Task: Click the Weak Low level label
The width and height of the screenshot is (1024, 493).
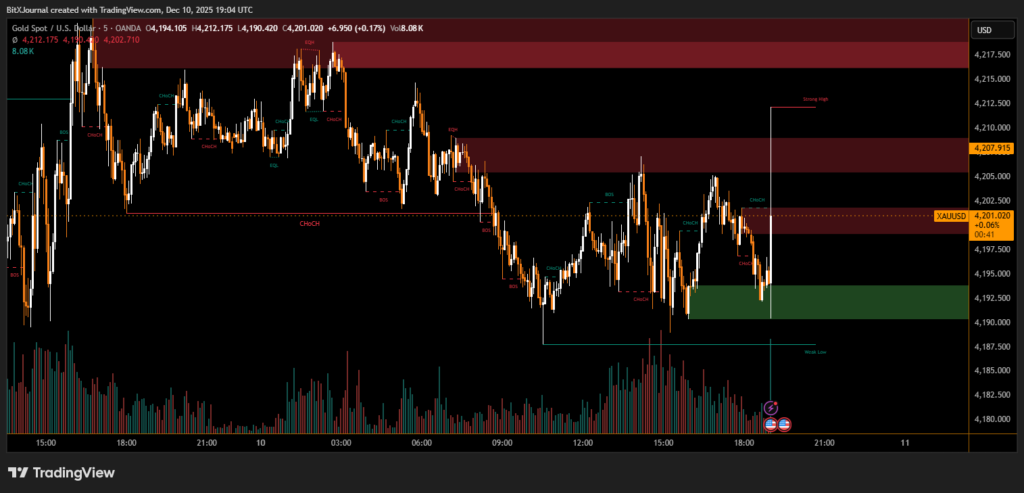Action: coord(816,351)
